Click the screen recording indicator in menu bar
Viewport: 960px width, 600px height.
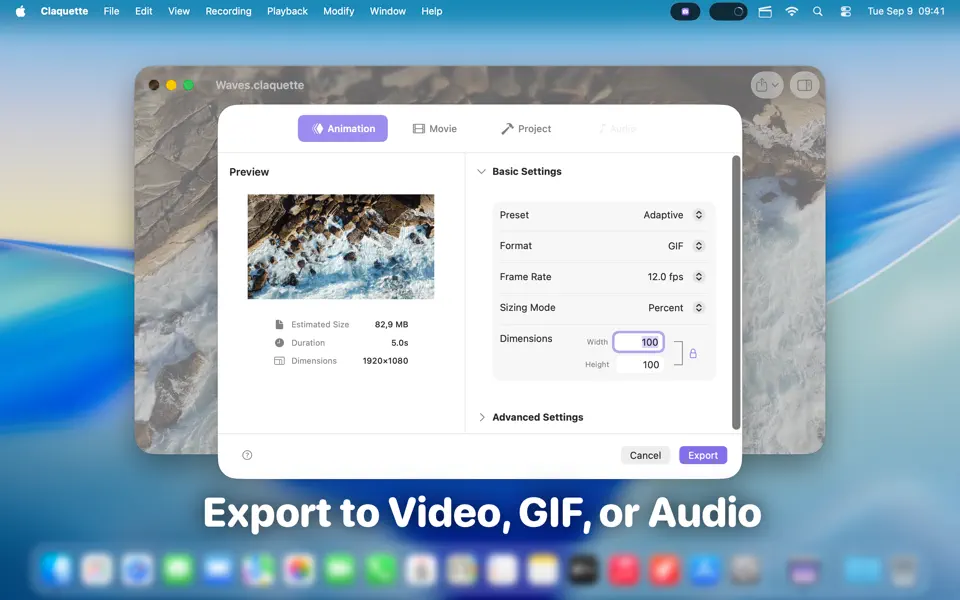tap(685, 11)
